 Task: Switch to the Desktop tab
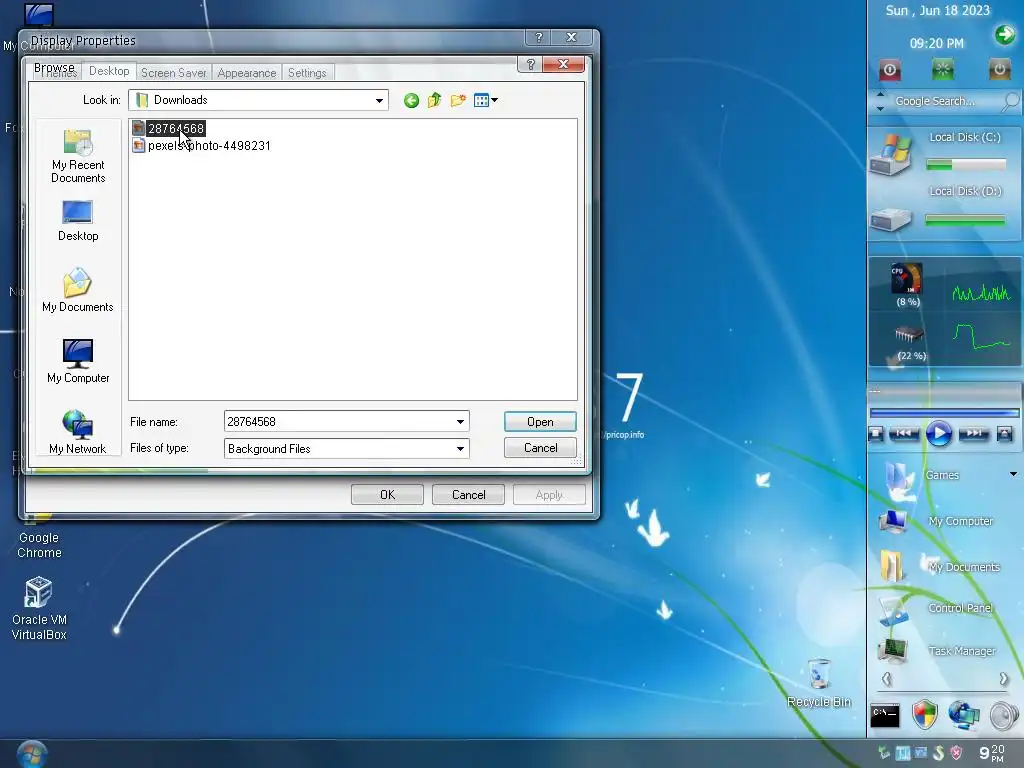(x=109, y=71)
